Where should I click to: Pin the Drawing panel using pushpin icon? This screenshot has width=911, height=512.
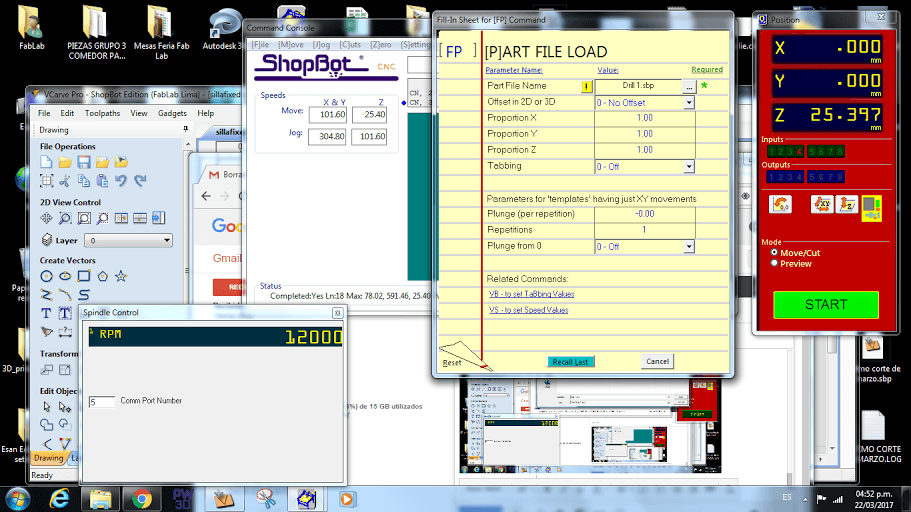tap(185, 129)
